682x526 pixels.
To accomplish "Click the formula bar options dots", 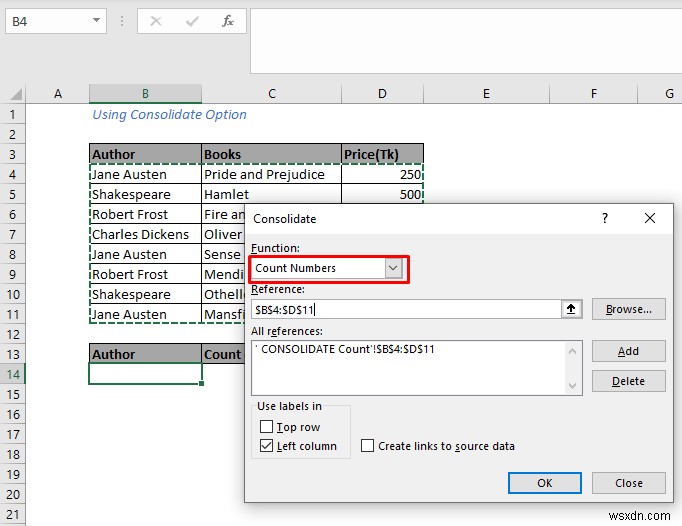I will click(122, 21).
